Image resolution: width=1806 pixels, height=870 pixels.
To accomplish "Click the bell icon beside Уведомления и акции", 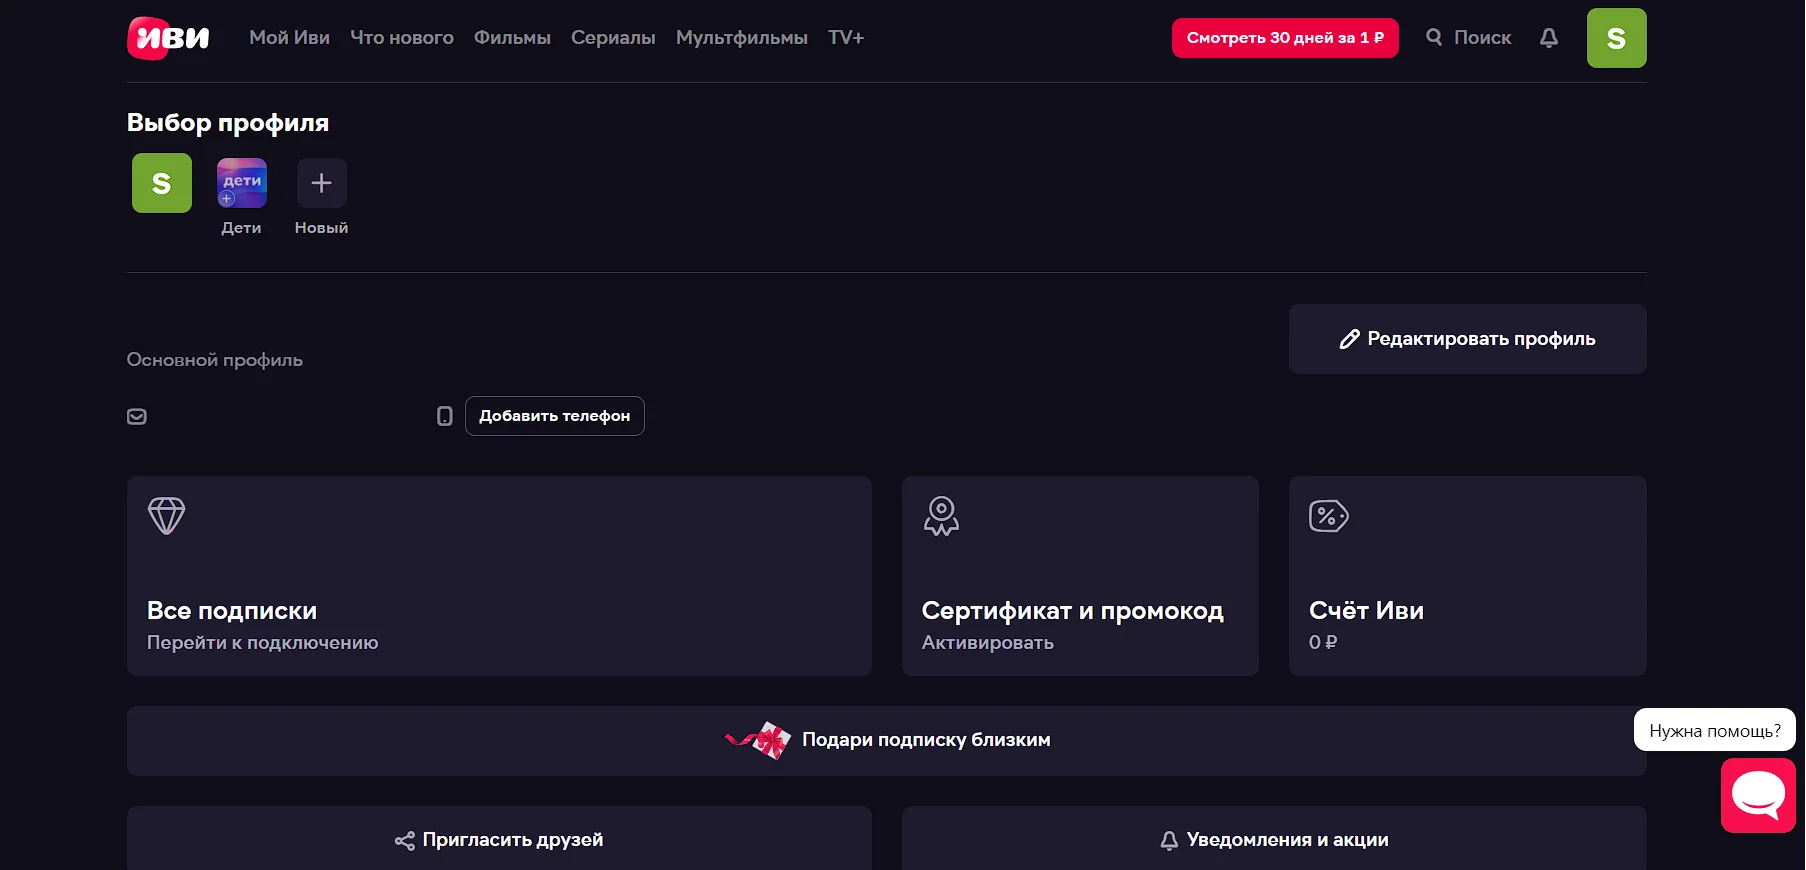I will pyautogui.click(x=1169, y=841).
